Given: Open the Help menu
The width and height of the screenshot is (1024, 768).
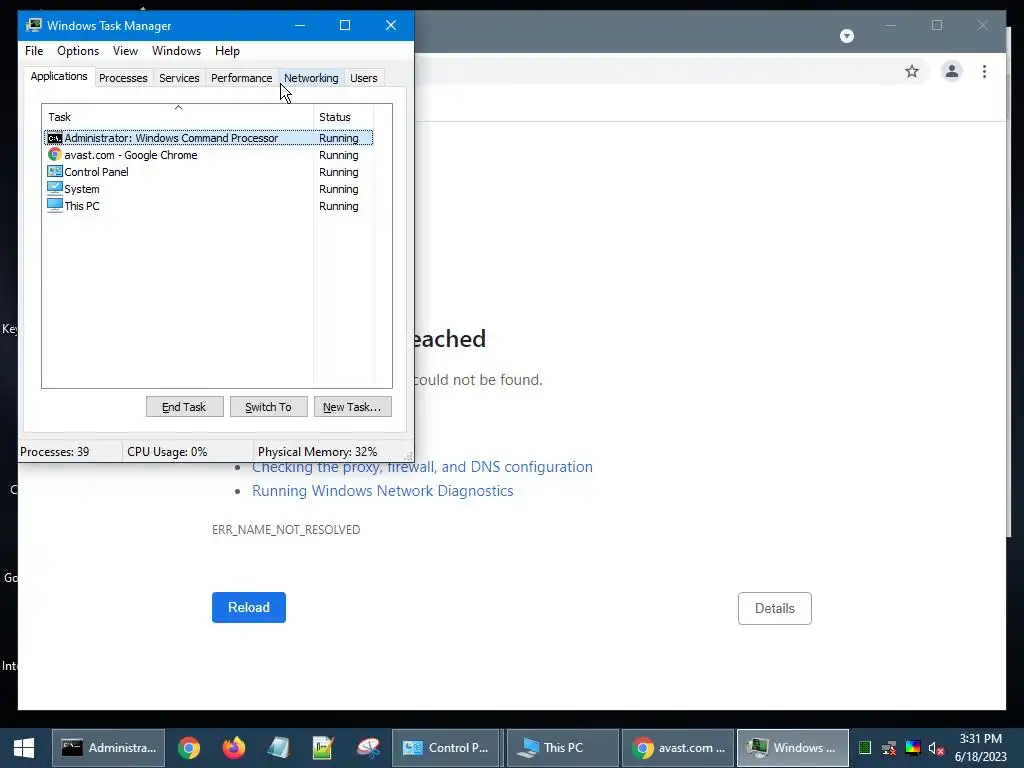Looking at the screenshot, I should pos(227,51).
